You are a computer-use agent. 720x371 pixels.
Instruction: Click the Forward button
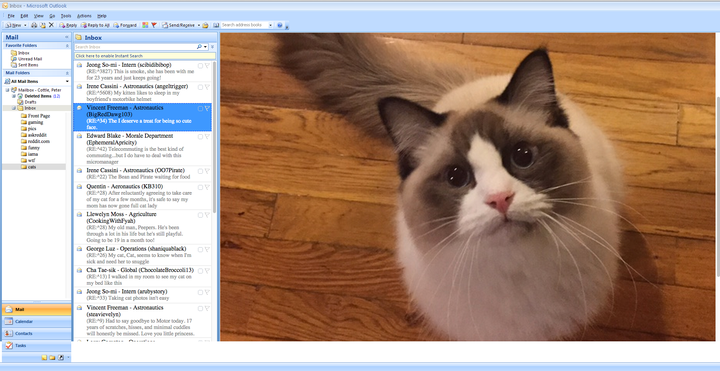125,25
